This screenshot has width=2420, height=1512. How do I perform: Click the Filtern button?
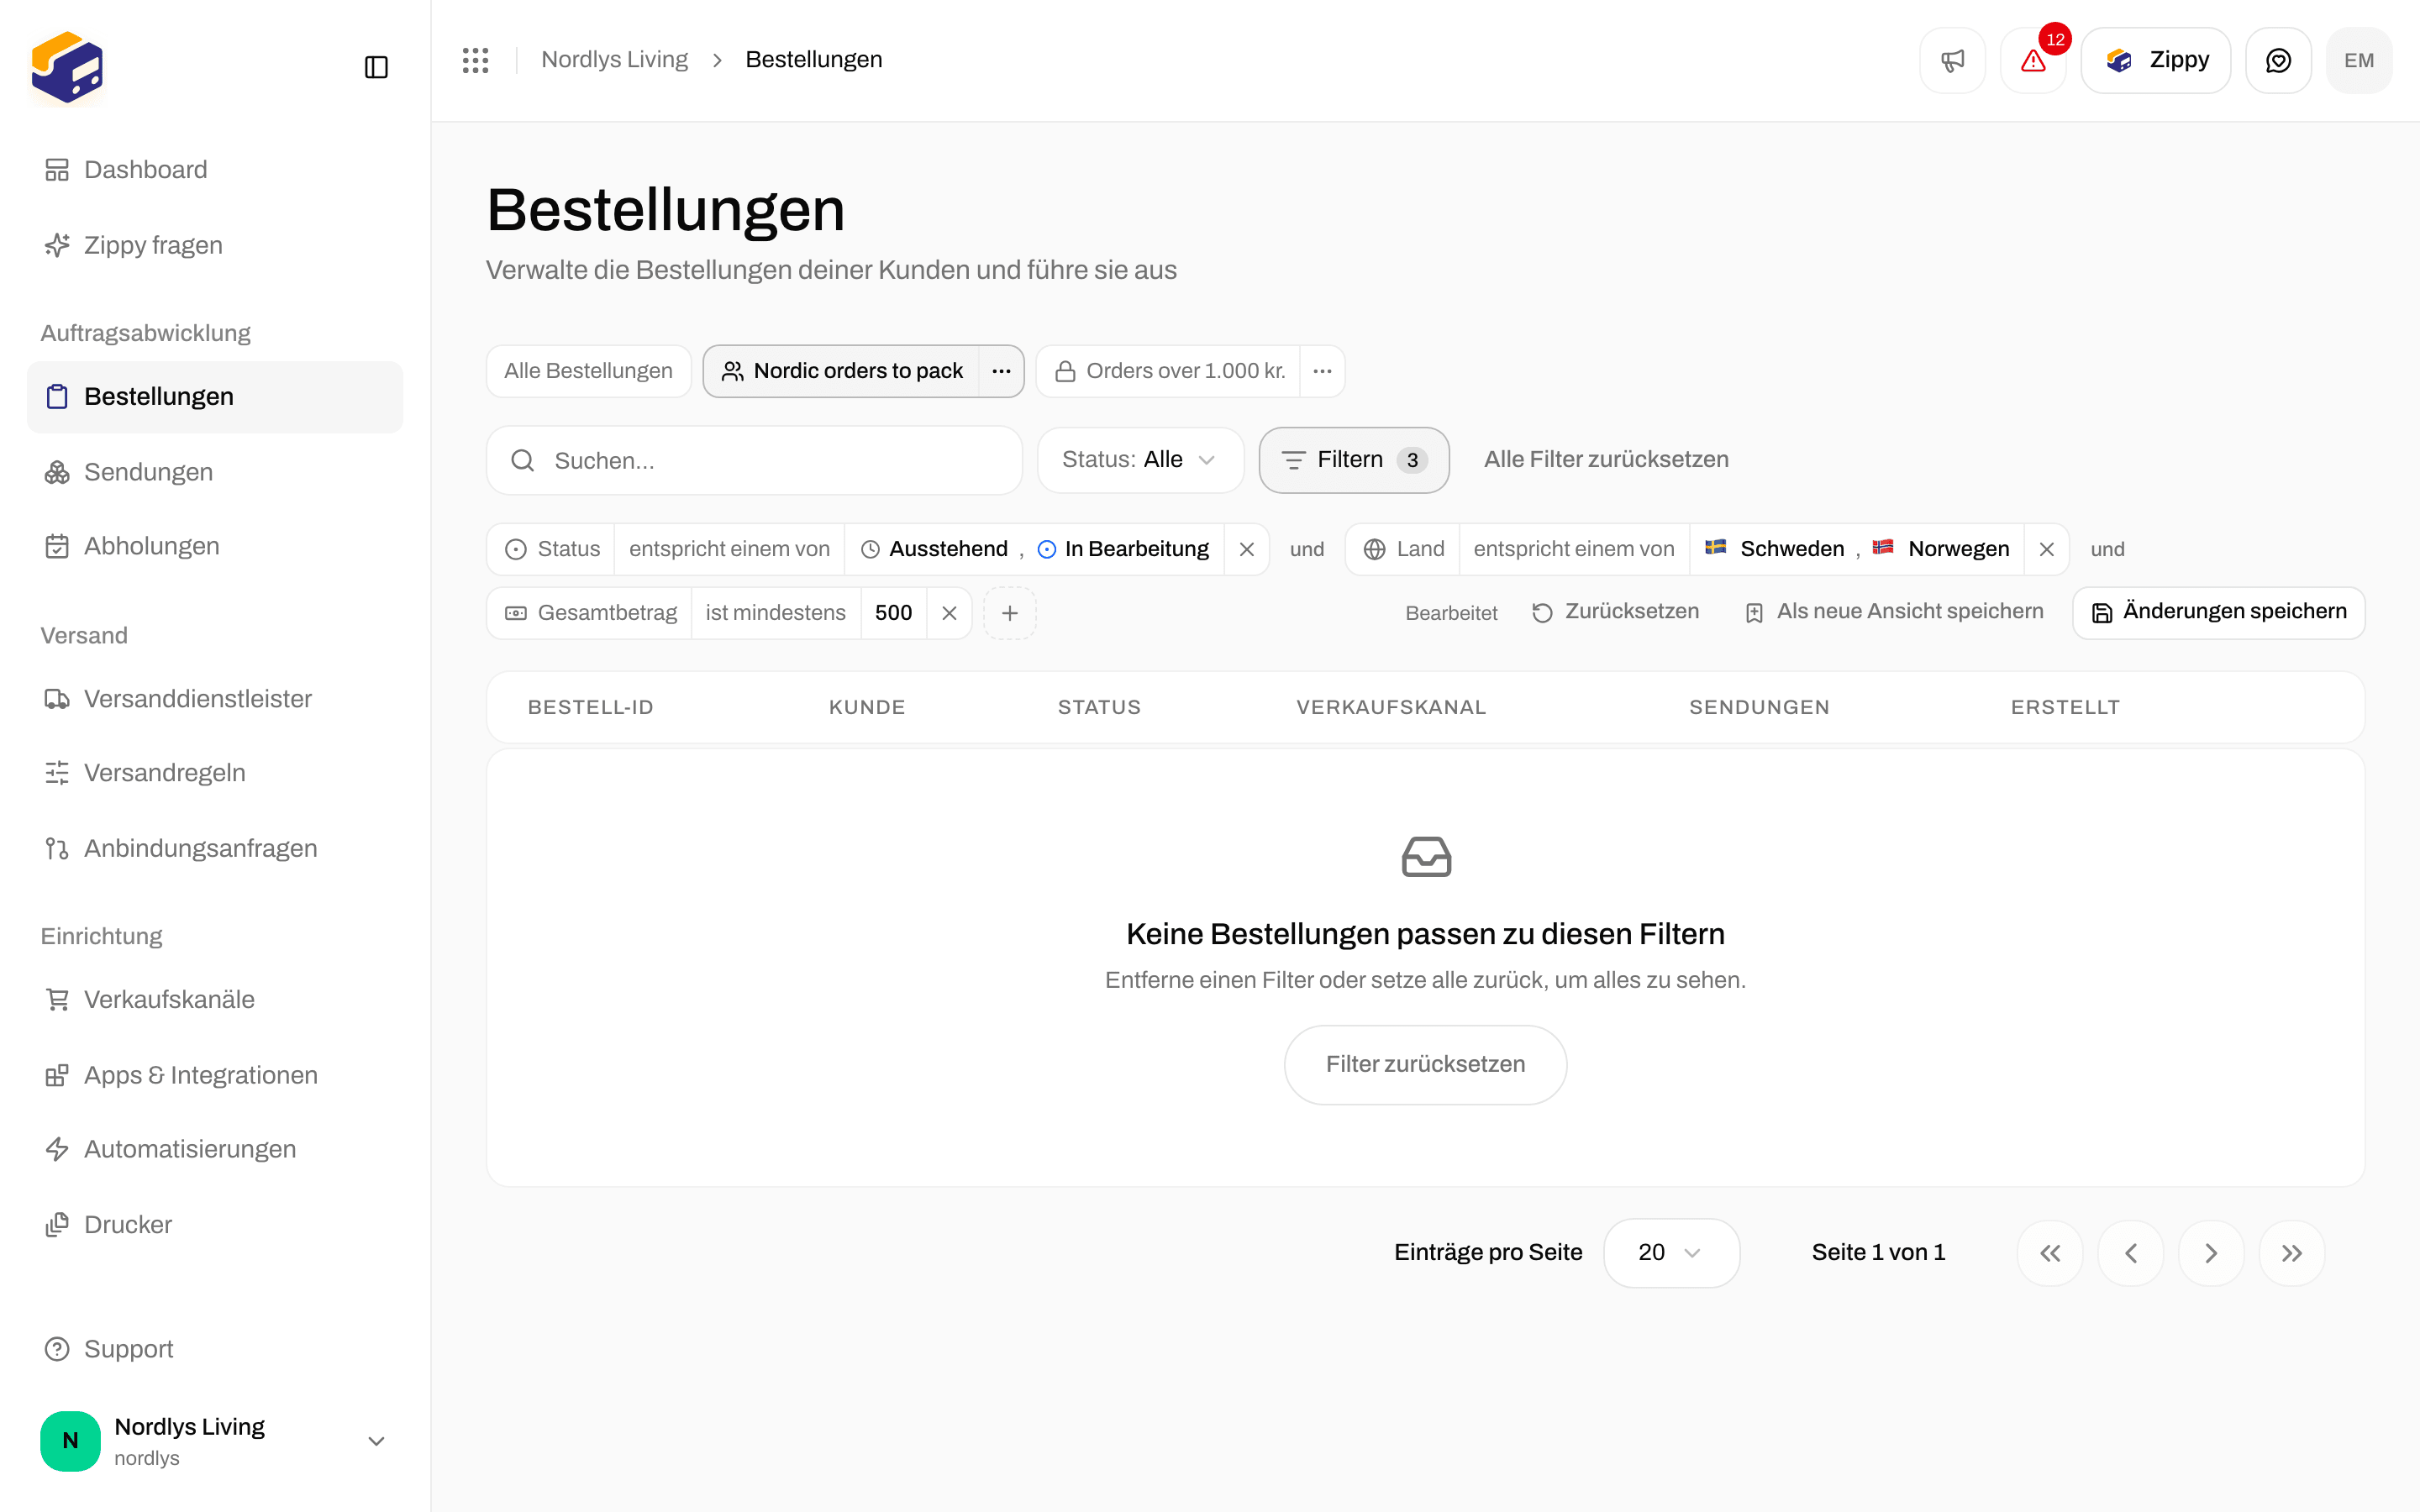pyautogui.click(x=1354, y=460)
